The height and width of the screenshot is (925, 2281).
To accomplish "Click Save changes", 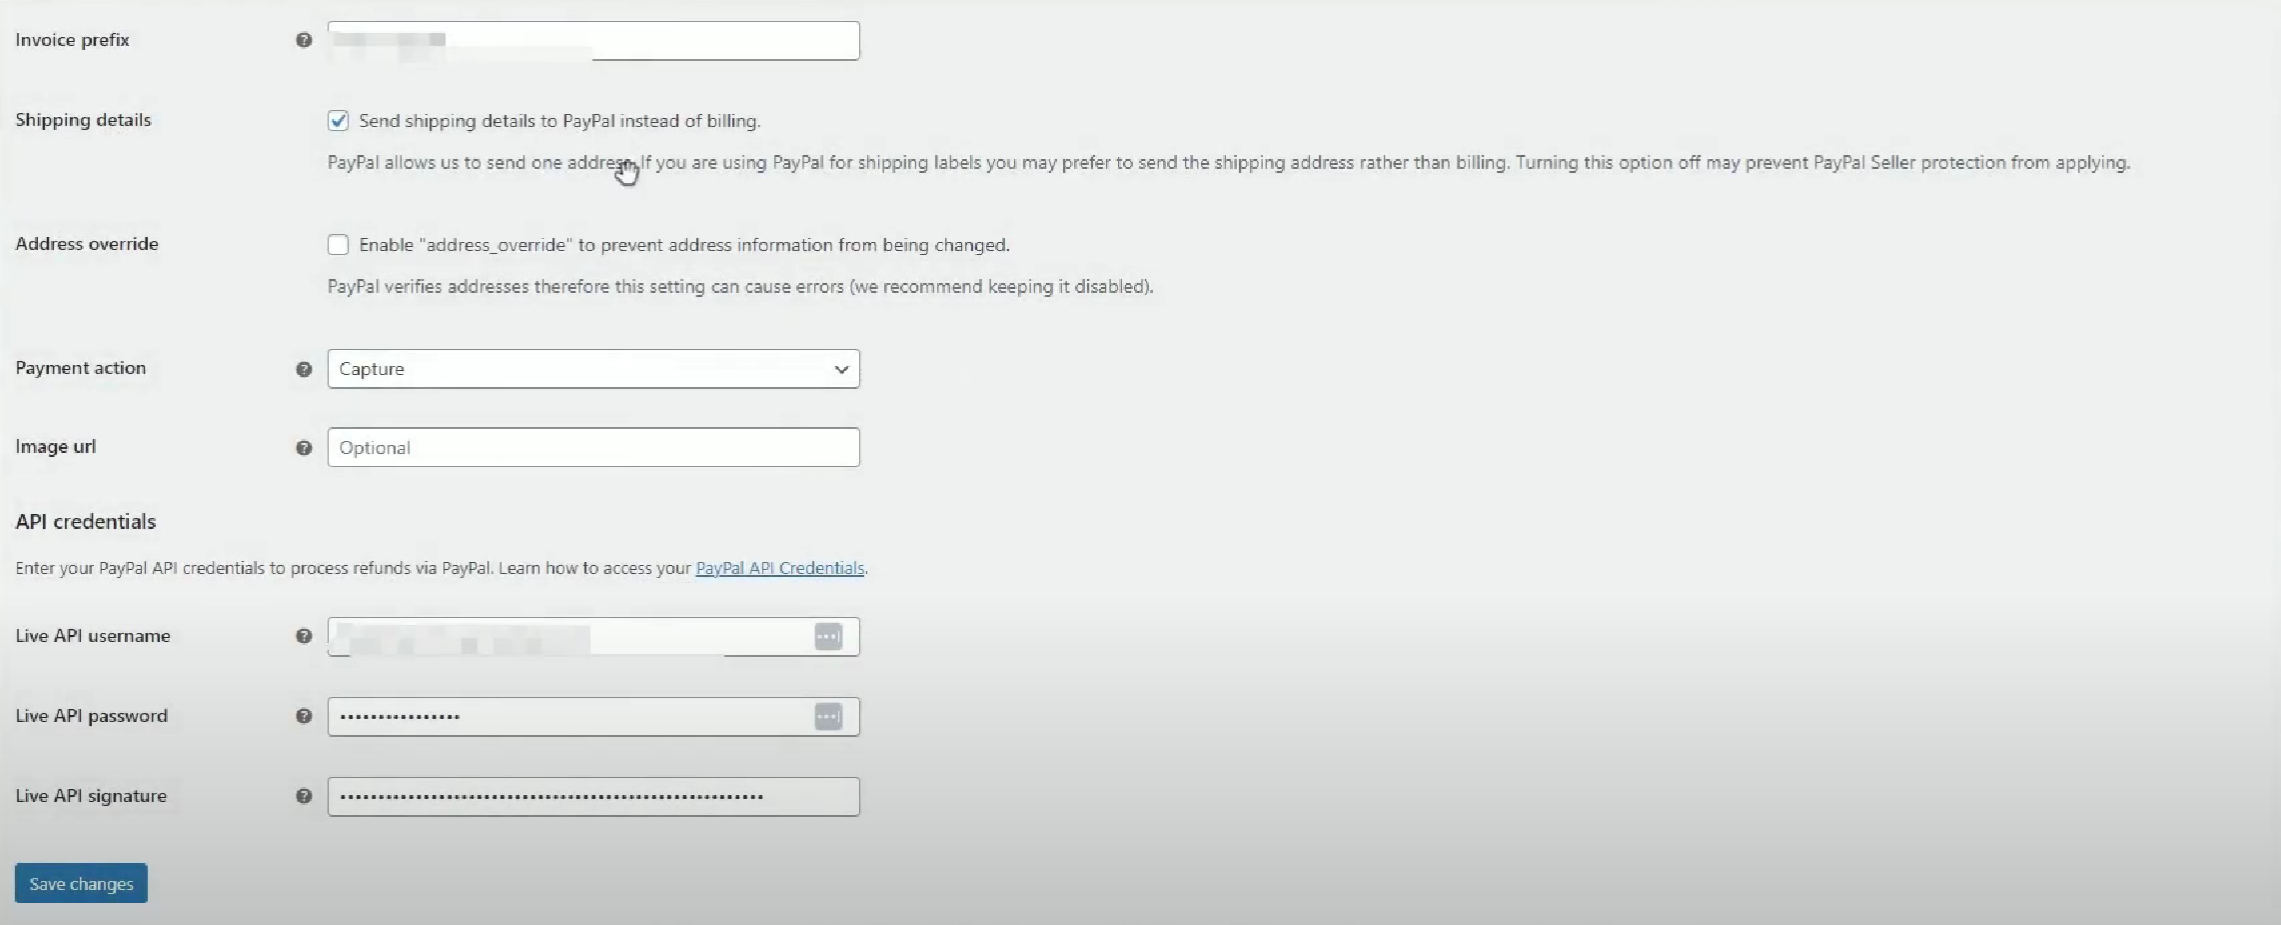I will 80,883.
